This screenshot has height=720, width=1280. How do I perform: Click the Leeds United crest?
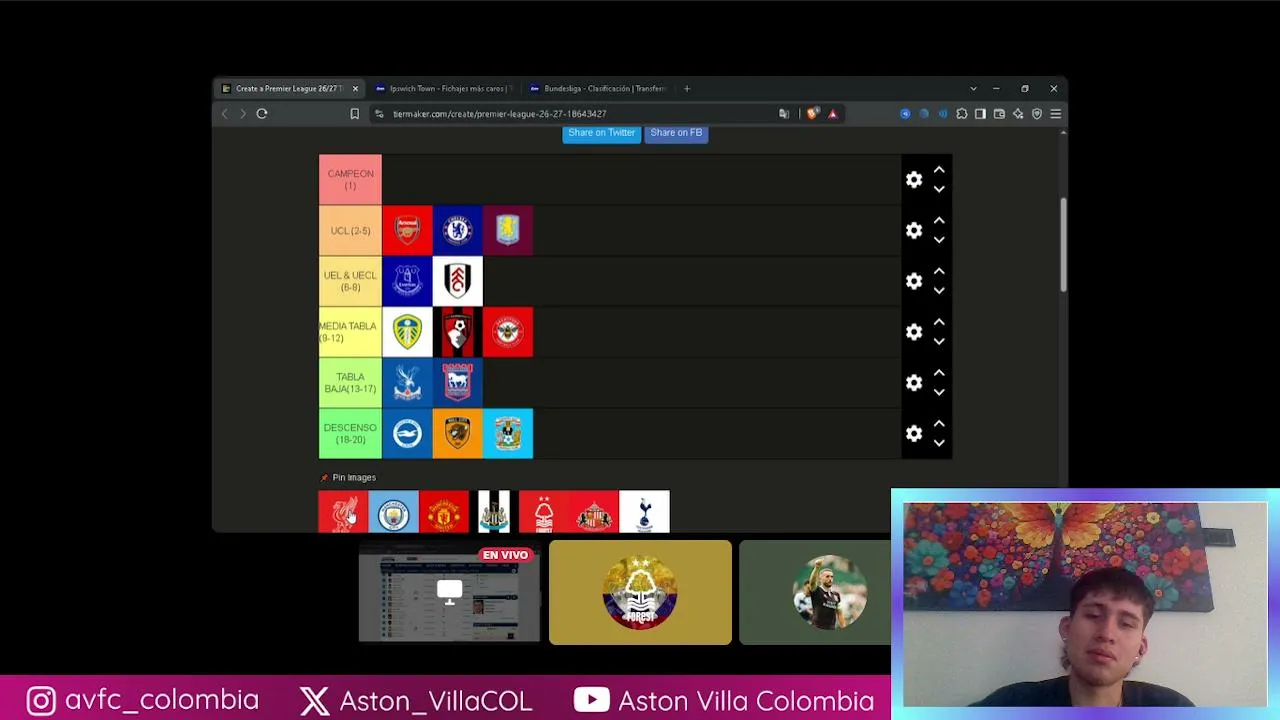click(x=407, y=332)
